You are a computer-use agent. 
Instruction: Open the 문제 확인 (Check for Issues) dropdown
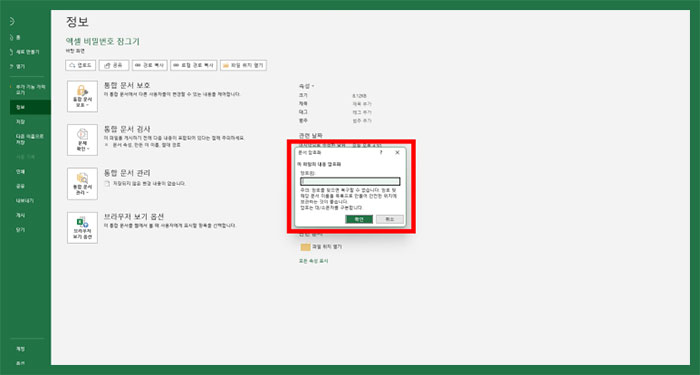coord(82,140)
